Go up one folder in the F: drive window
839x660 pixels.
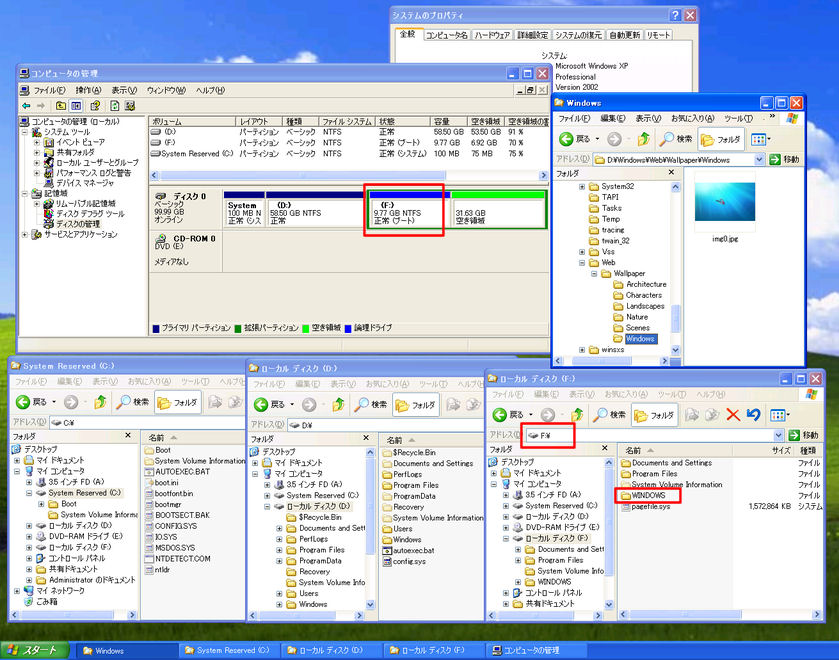click(576, 415)
